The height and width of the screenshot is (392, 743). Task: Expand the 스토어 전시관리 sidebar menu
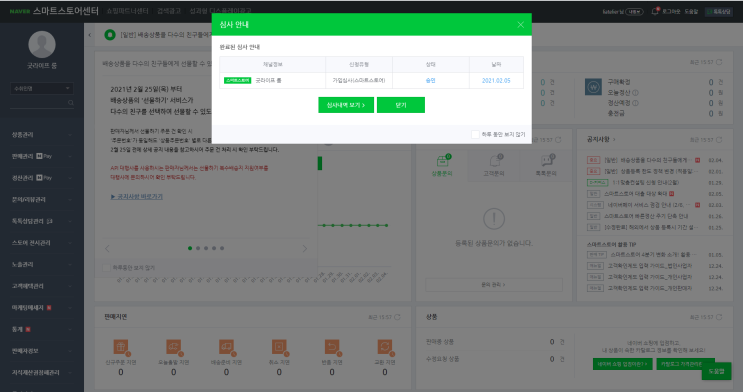[42, 243]
